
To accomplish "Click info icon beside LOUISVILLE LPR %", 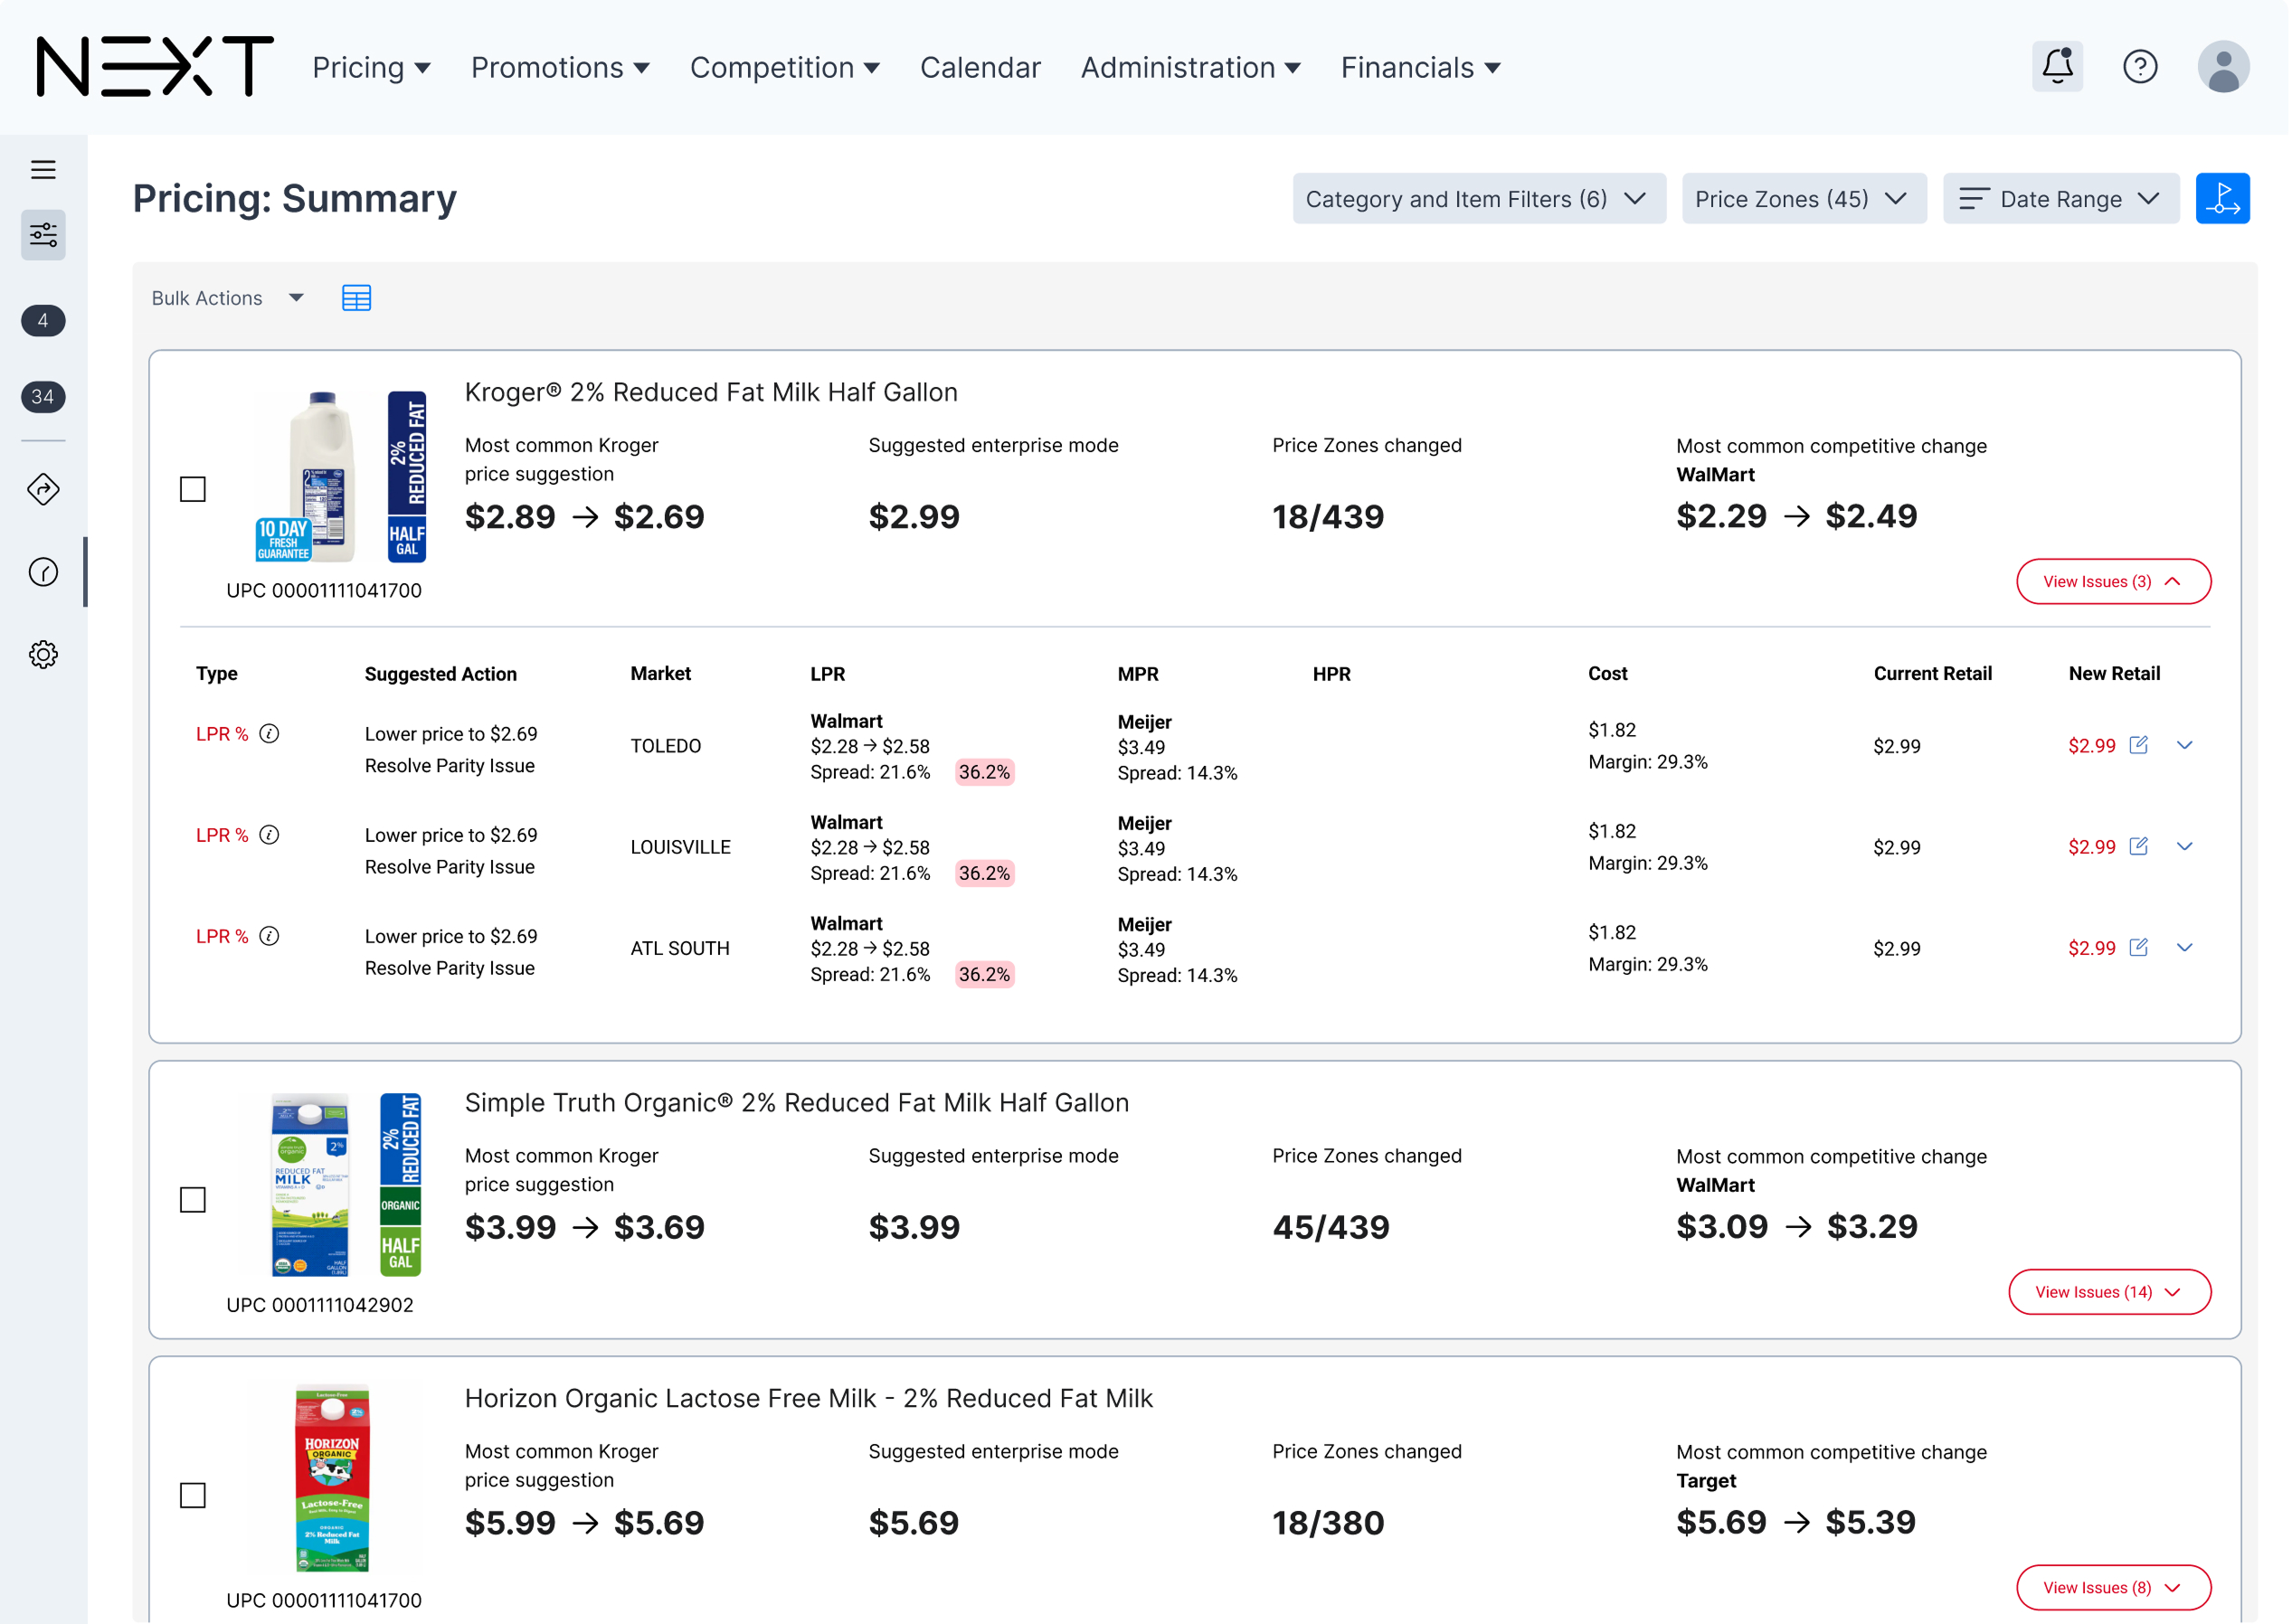I will (x=269, y=836).
